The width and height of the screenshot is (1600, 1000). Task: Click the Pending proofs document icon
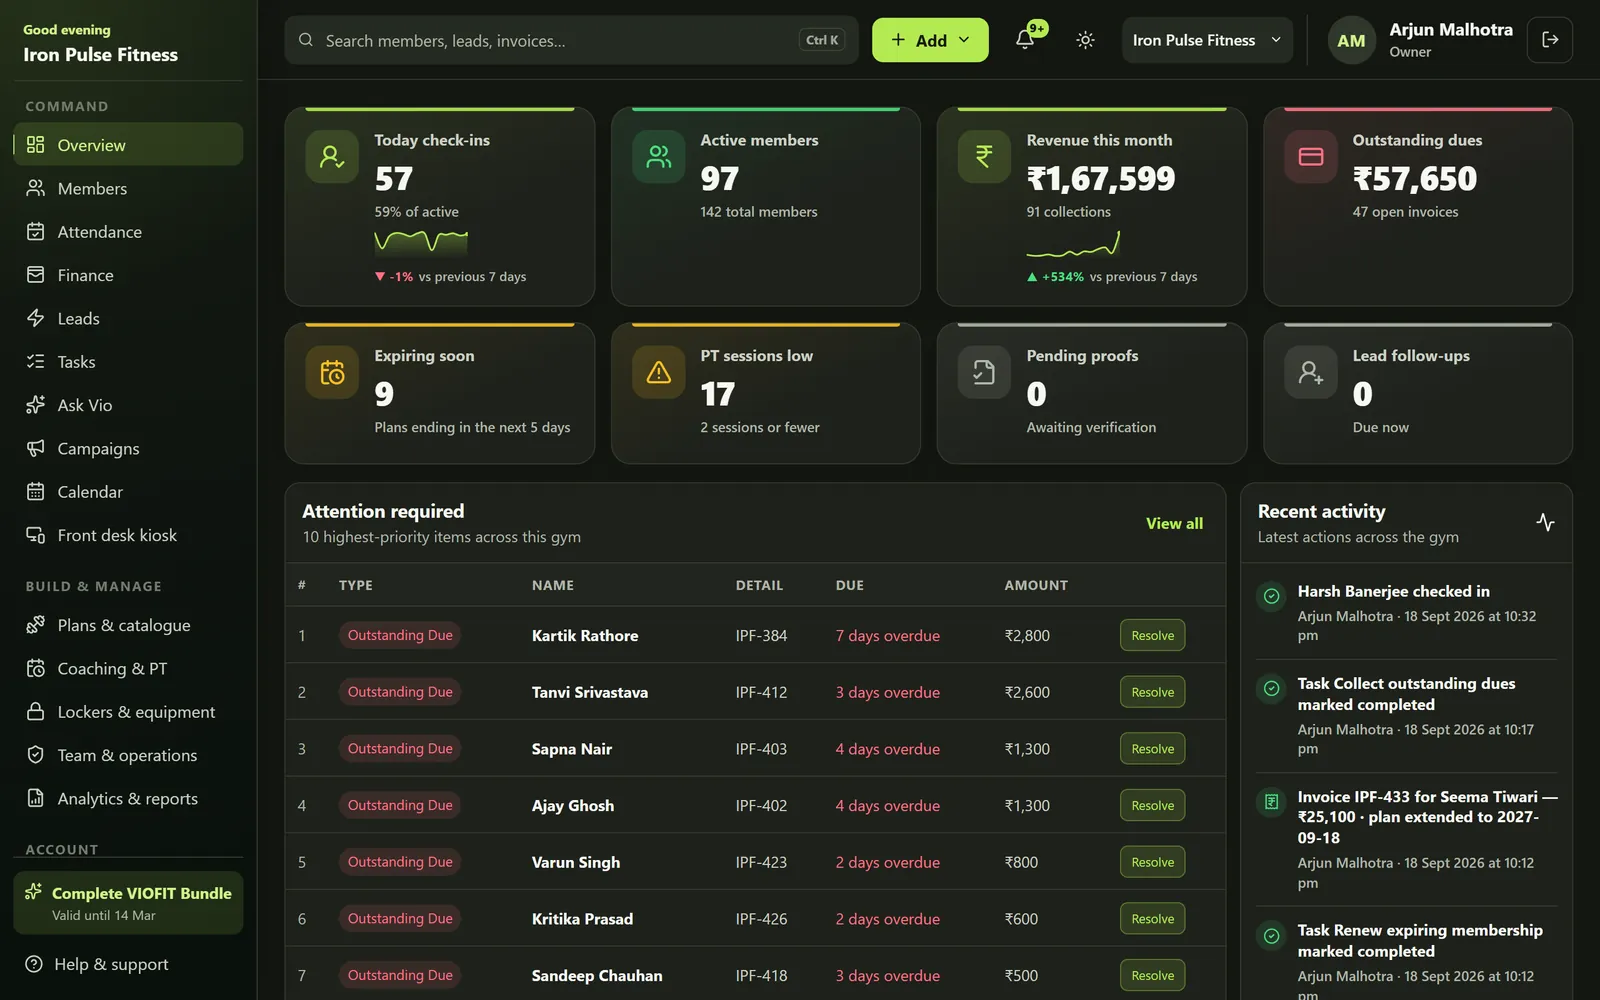[984, 373]
